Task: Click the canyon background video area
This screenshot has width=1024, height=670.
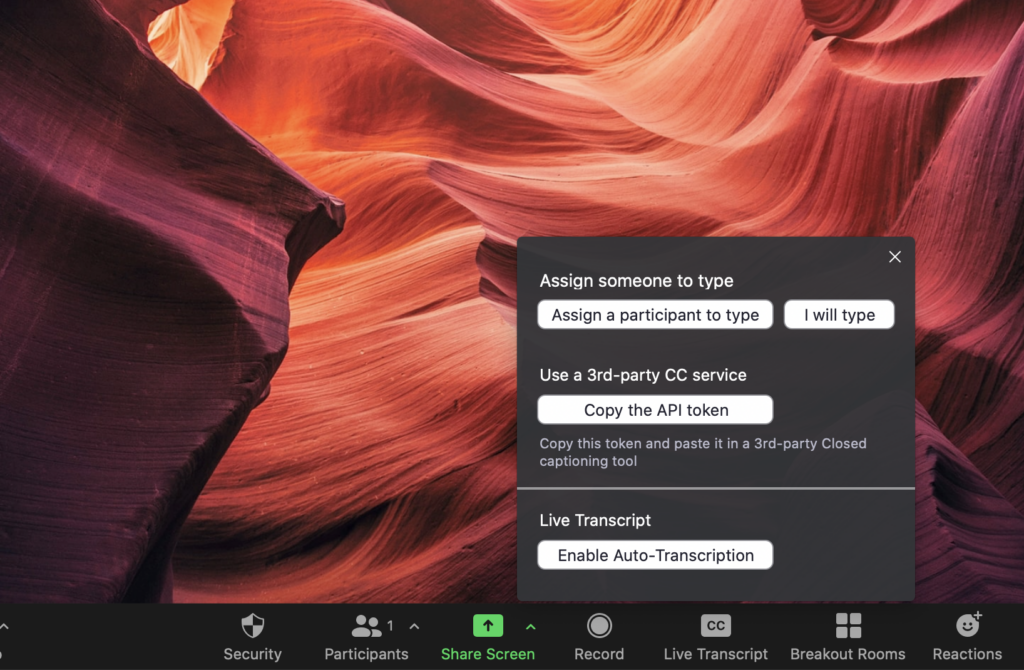Action: pyautogui.click(x=250, y=300)
